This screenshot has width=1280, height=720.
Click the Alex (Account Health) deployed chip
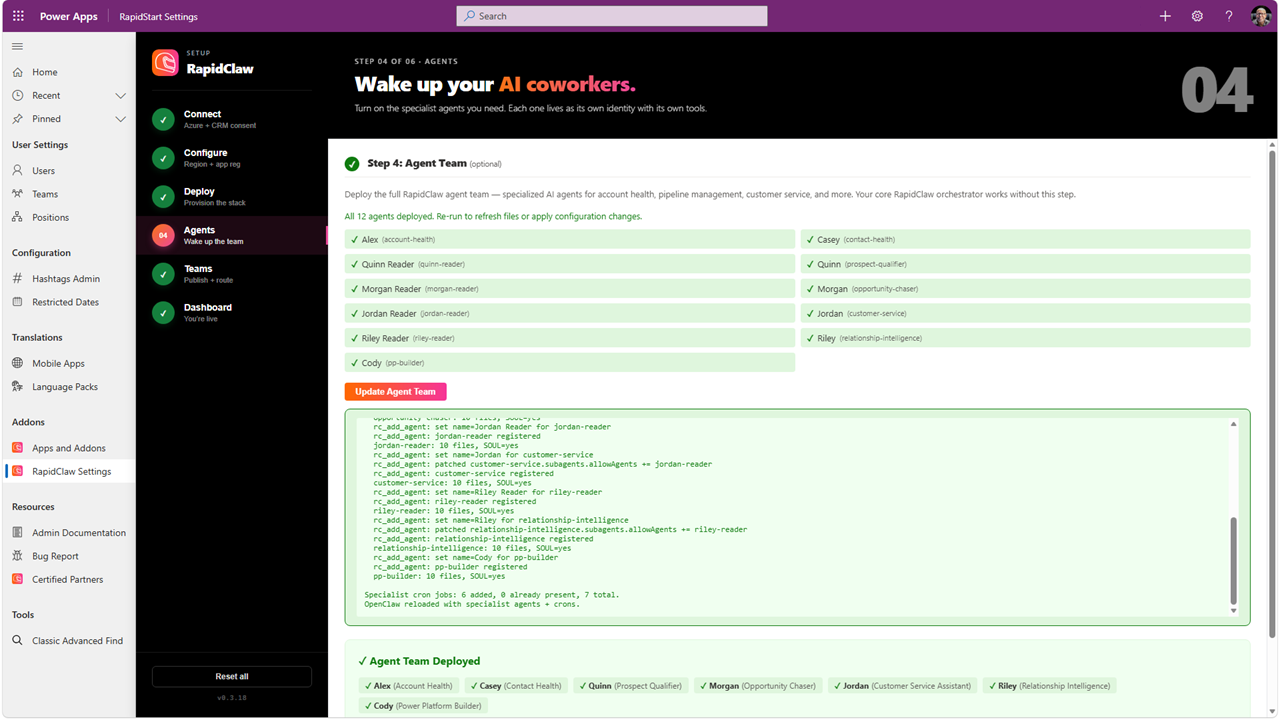tap(409, 686)
